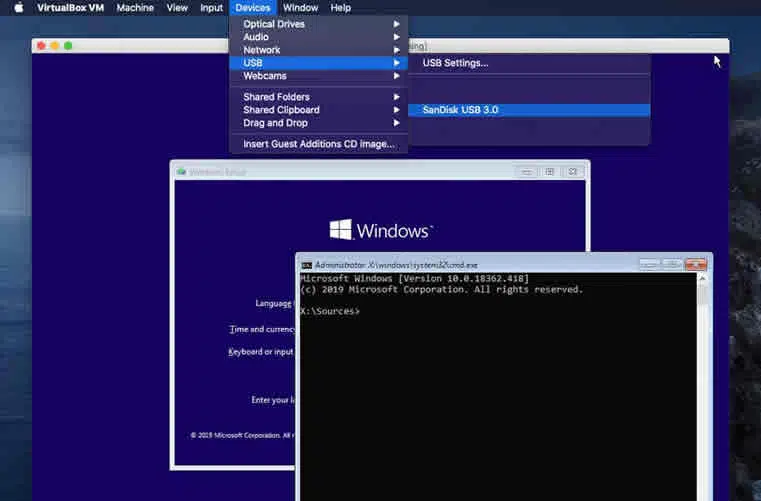Open the Help menu

(340, 7)
